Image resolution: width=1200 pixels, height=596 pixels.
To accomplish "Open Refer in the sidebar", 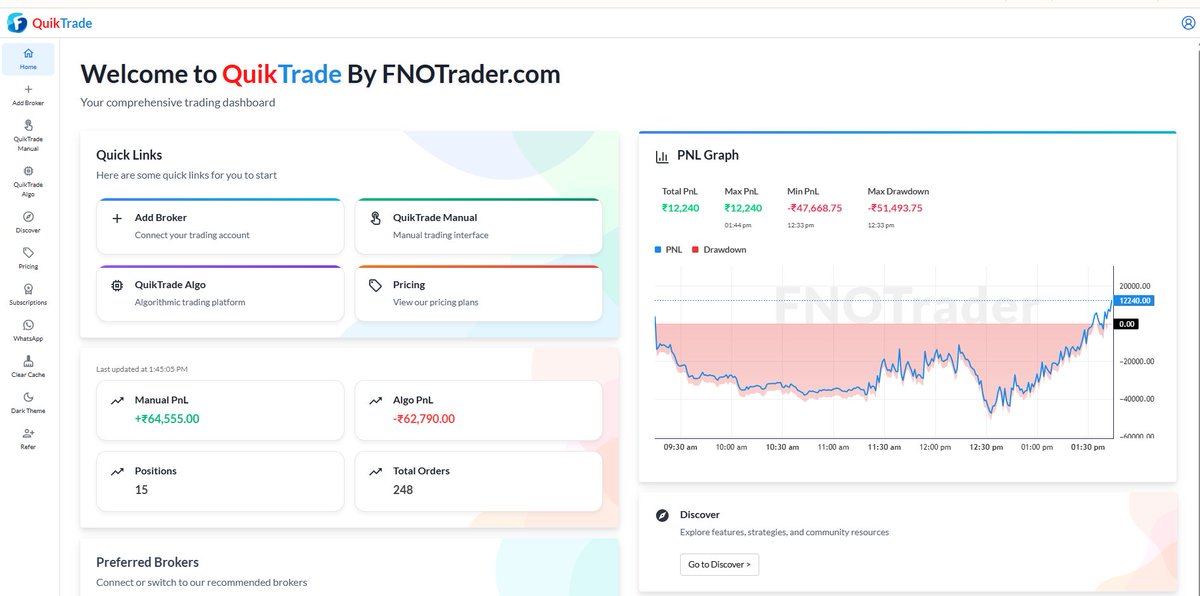I will coord(28,438).
